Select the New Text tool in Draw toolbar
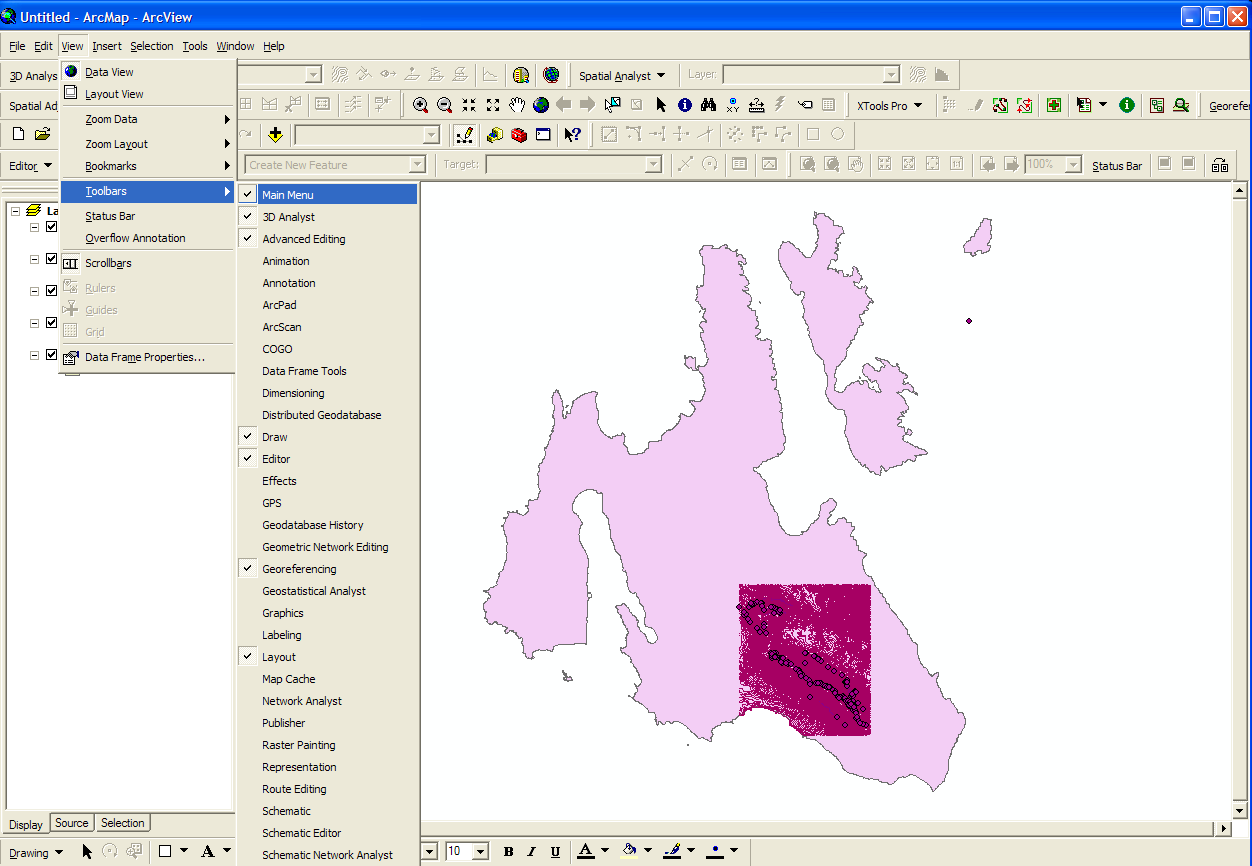 pyautogui.click(x=208, y=852)
